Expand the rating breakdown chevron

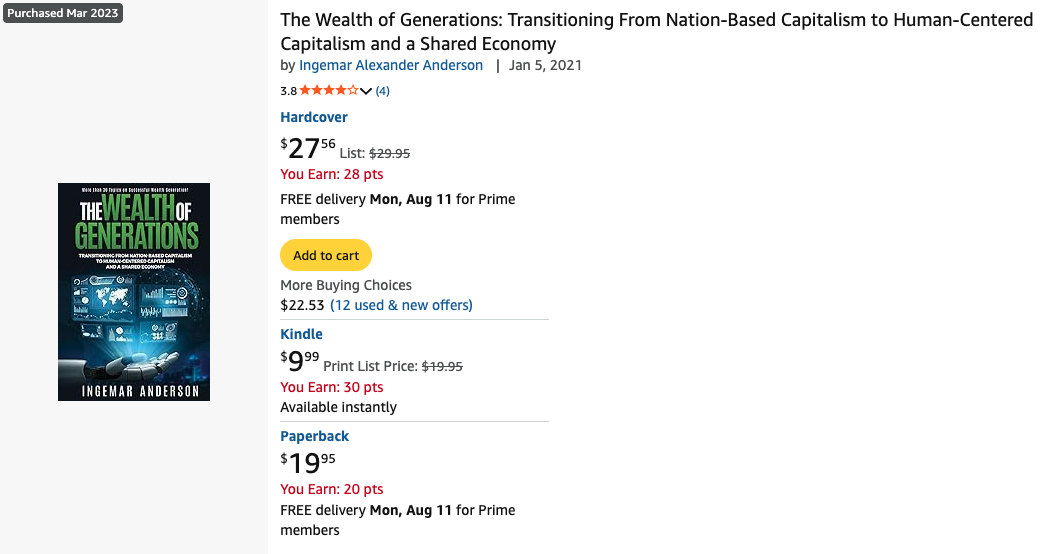click(366, 91)
